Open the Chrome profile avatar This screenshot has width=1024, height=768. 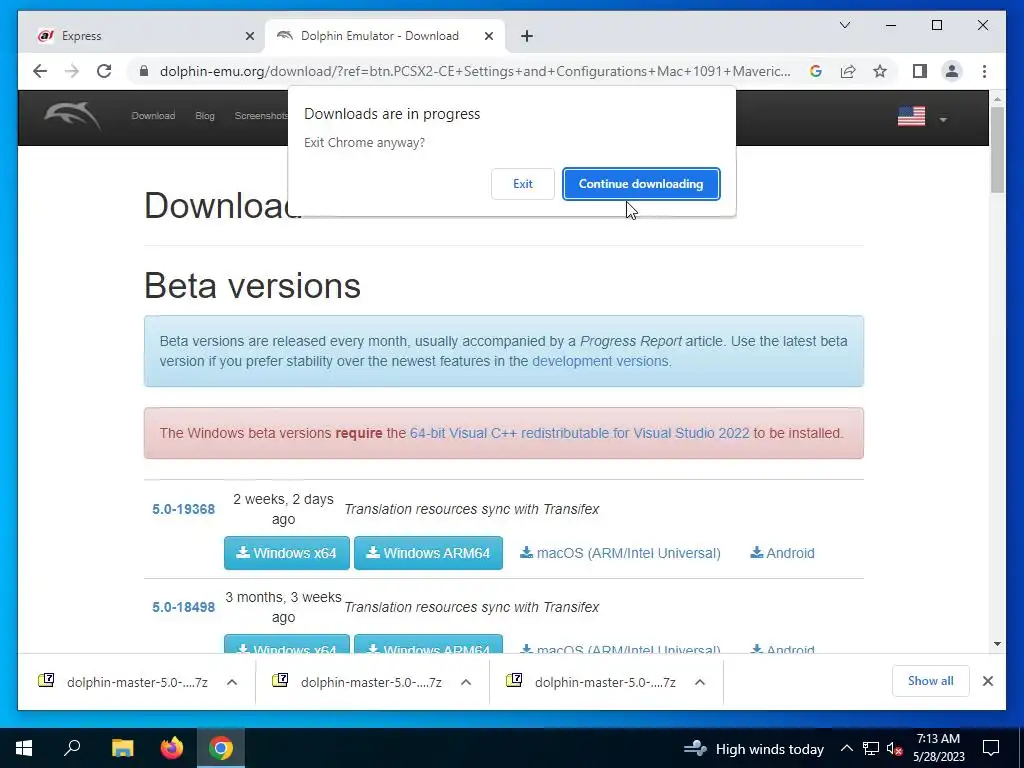click(x=952, y=71)
